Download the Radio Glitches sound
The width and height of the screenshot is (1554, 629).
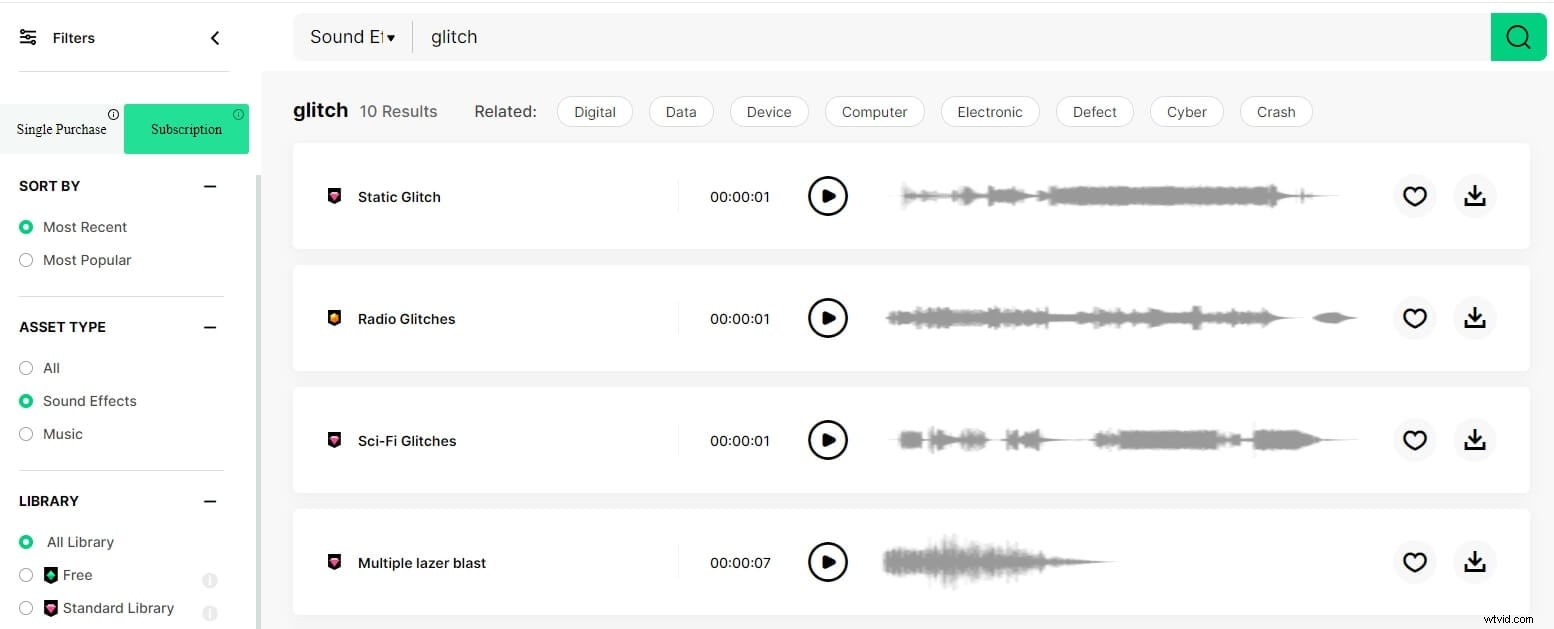coord(1474,318)
